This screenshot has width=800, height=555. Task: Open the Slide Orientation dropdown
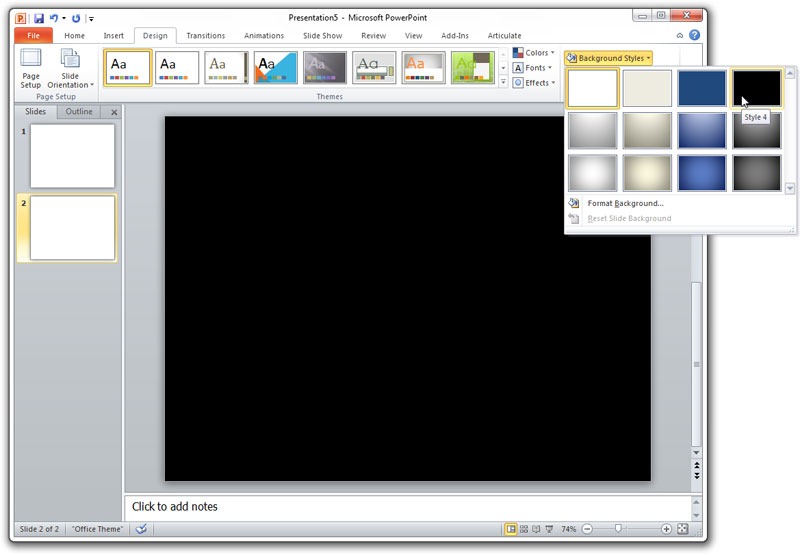[x=70, y=68]
